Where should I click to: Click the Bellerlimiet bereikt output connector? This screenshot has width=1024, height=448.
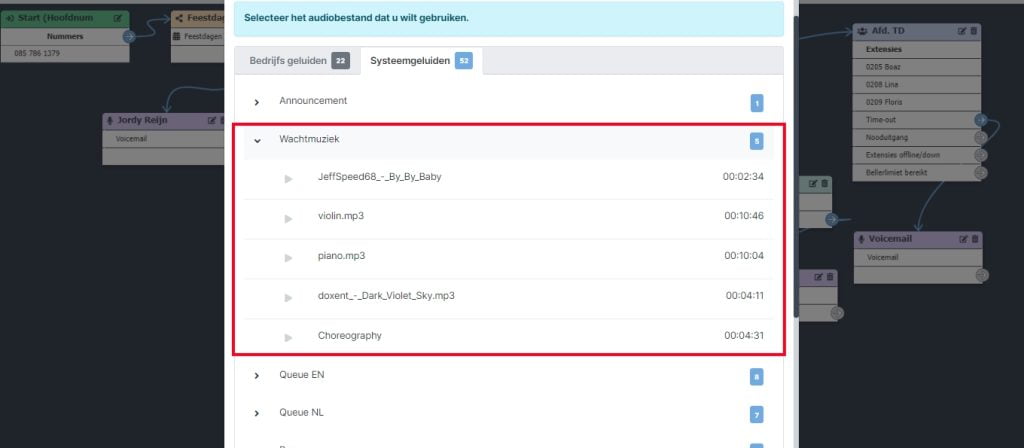[x=980, y=172]
